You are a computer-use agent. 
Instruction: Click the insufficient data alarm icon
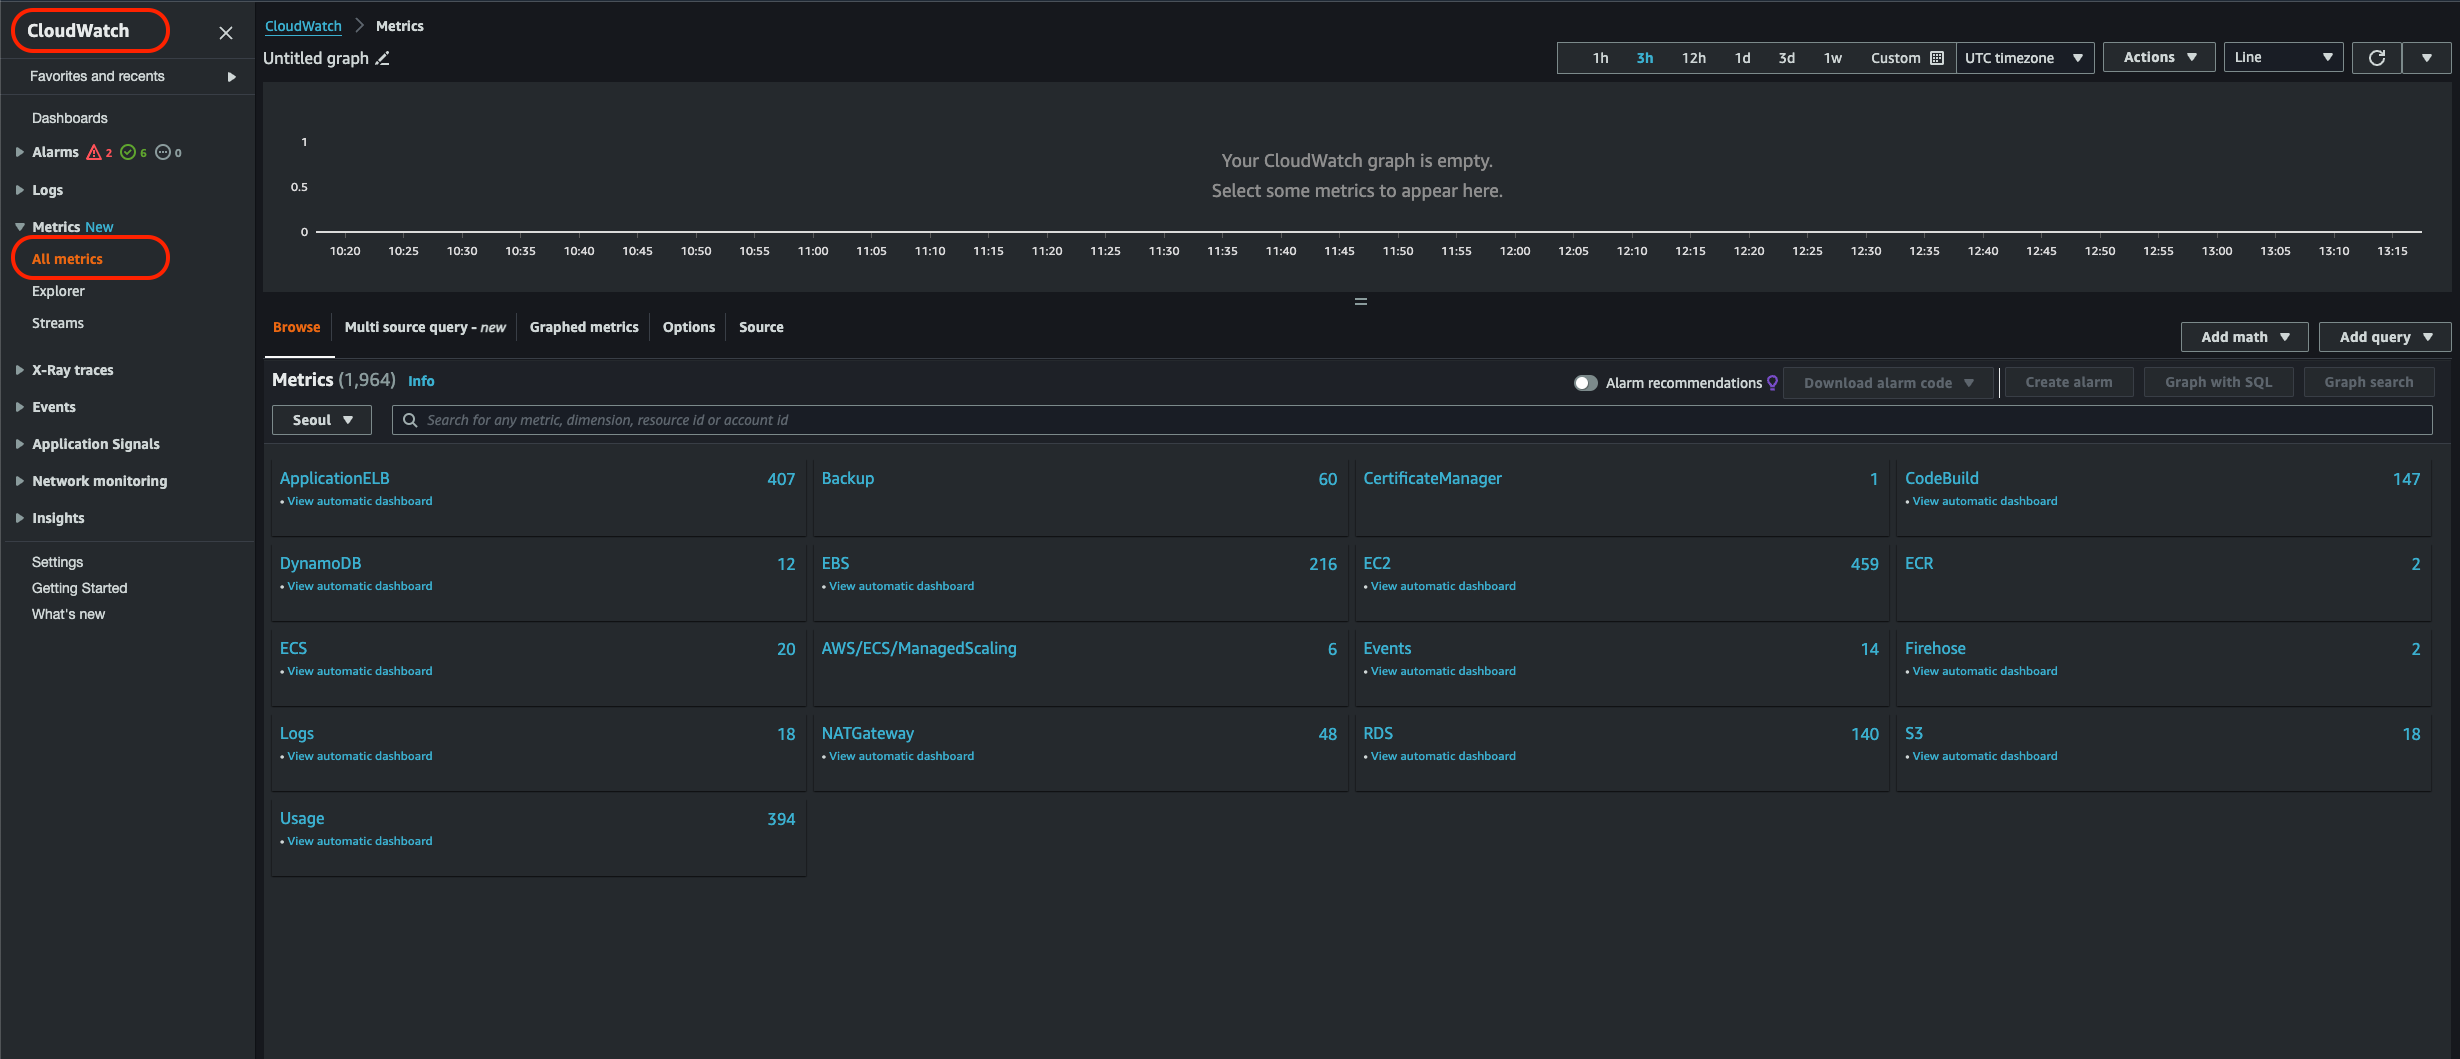(x=163, y=152)
